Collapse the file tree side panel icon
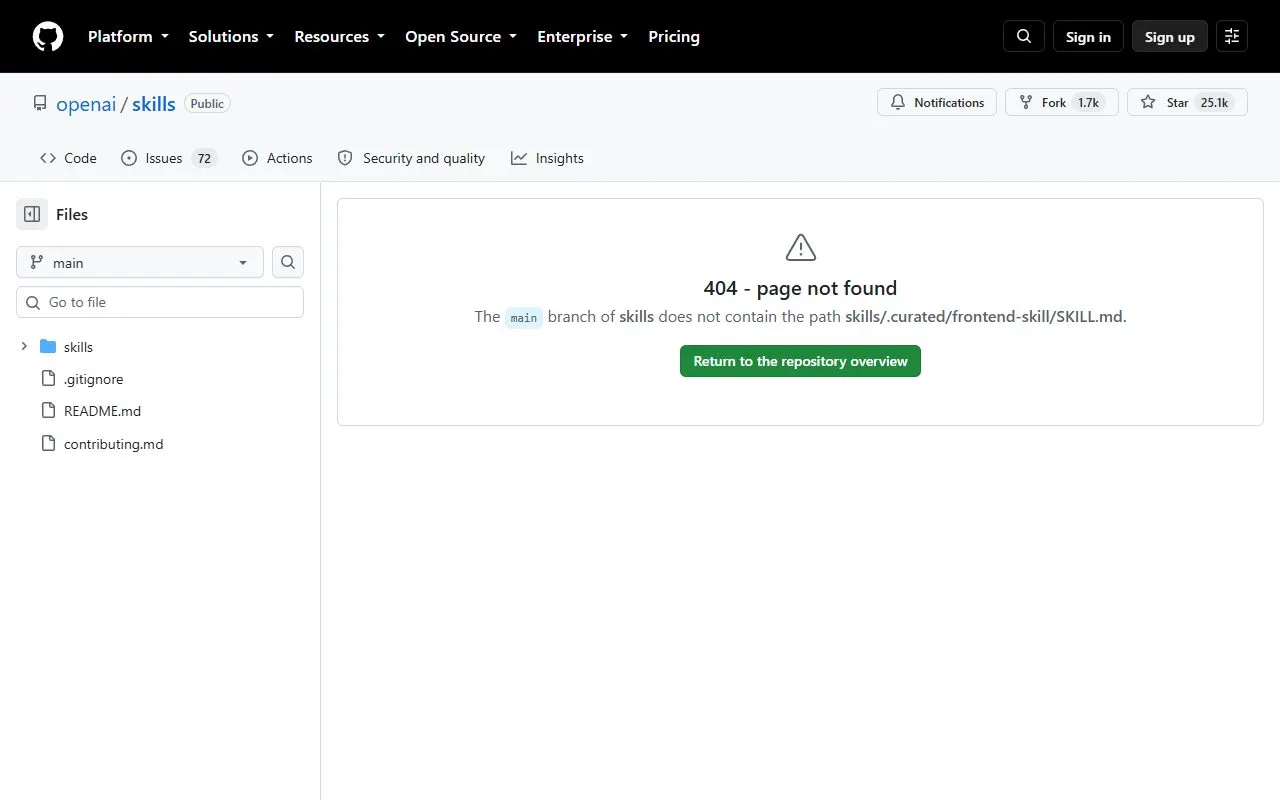The height and width of the screenshot is (800, 1280). [32, 214]
